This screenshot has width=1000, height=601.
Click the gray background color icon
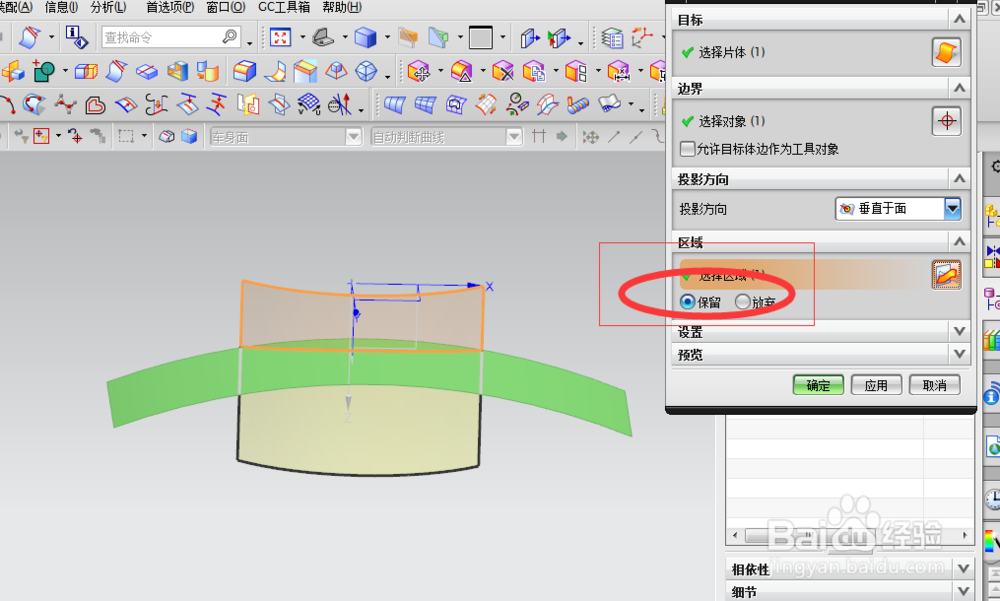[481, 38]
